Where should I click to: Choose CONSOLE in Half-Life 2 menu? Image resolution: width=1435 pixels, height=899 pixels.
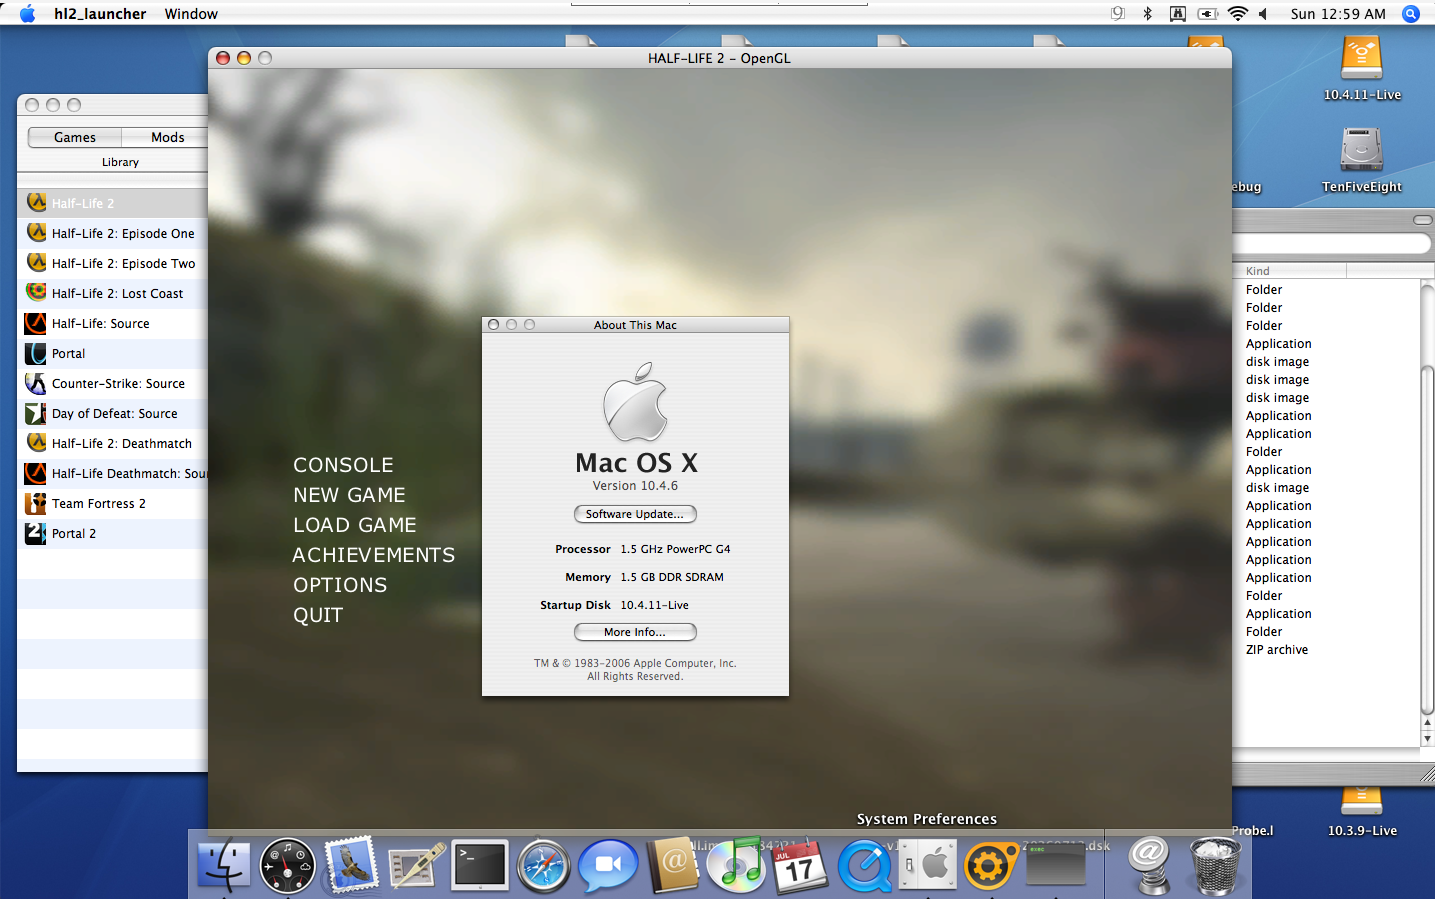343,465
